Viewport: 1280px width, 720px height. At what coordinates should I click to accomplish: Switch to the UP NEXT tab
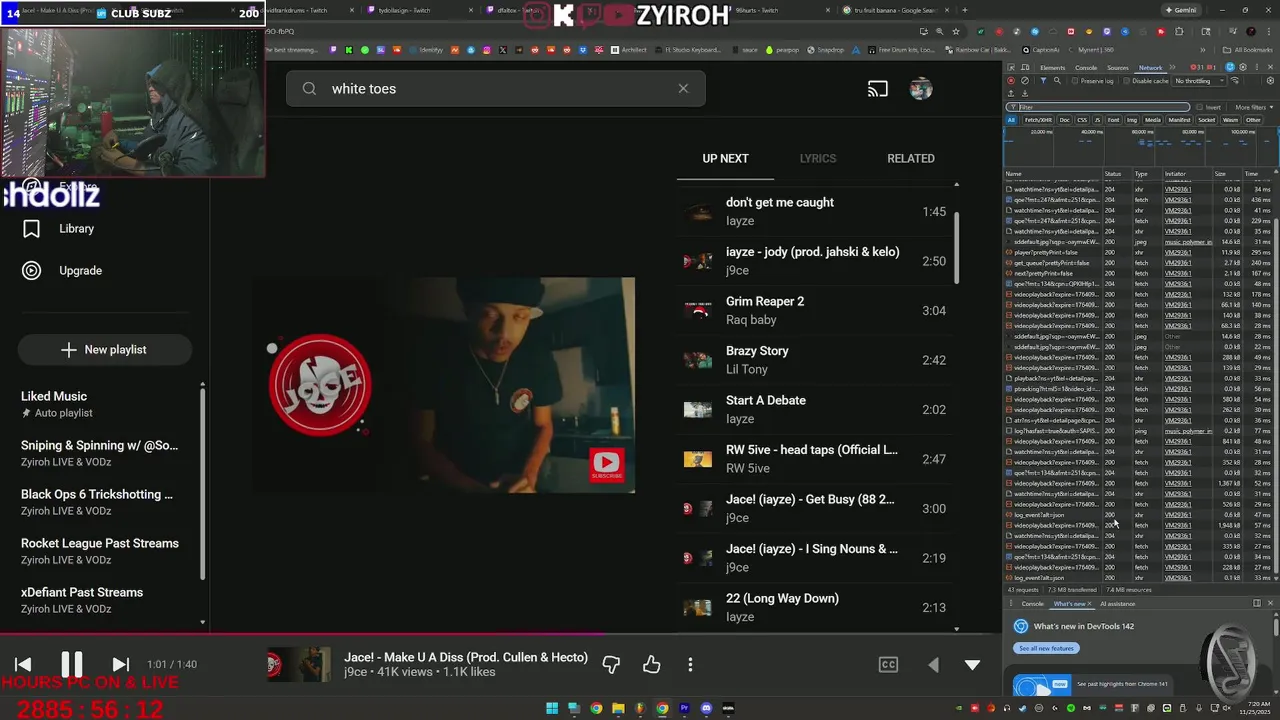click(725, 158)
